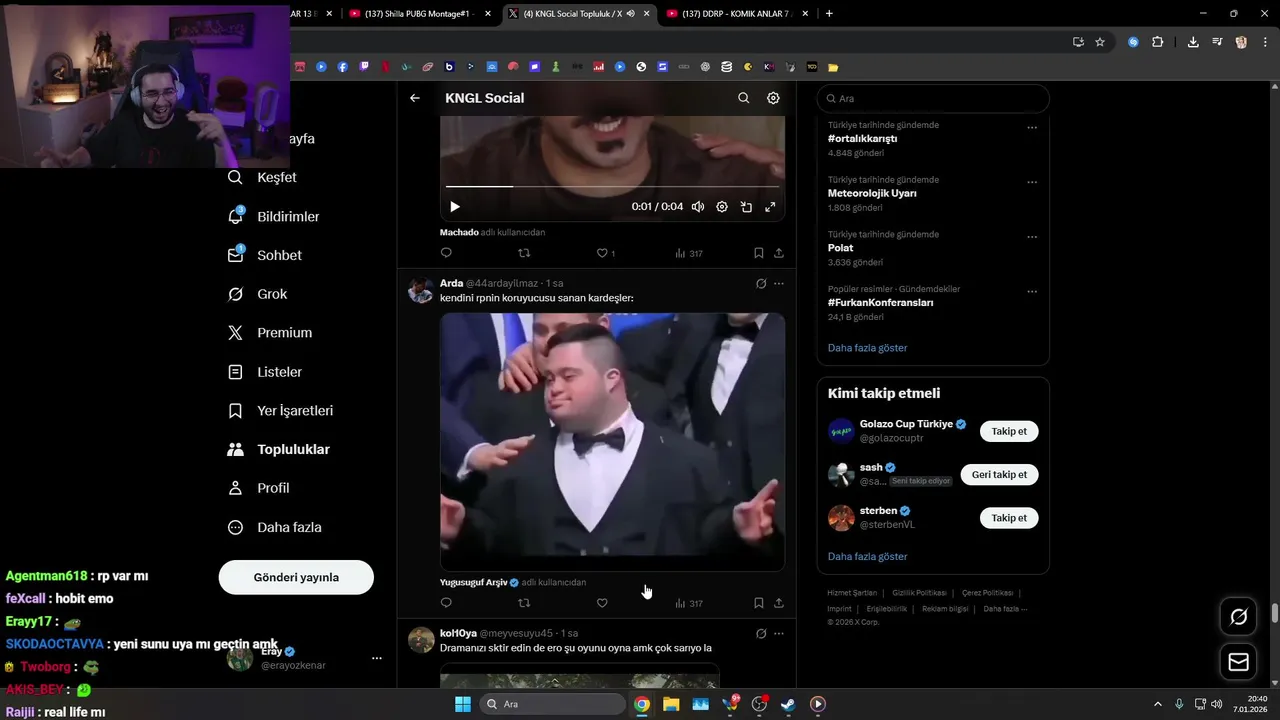Open floating messages envelope button

(x=1238, y=662)
